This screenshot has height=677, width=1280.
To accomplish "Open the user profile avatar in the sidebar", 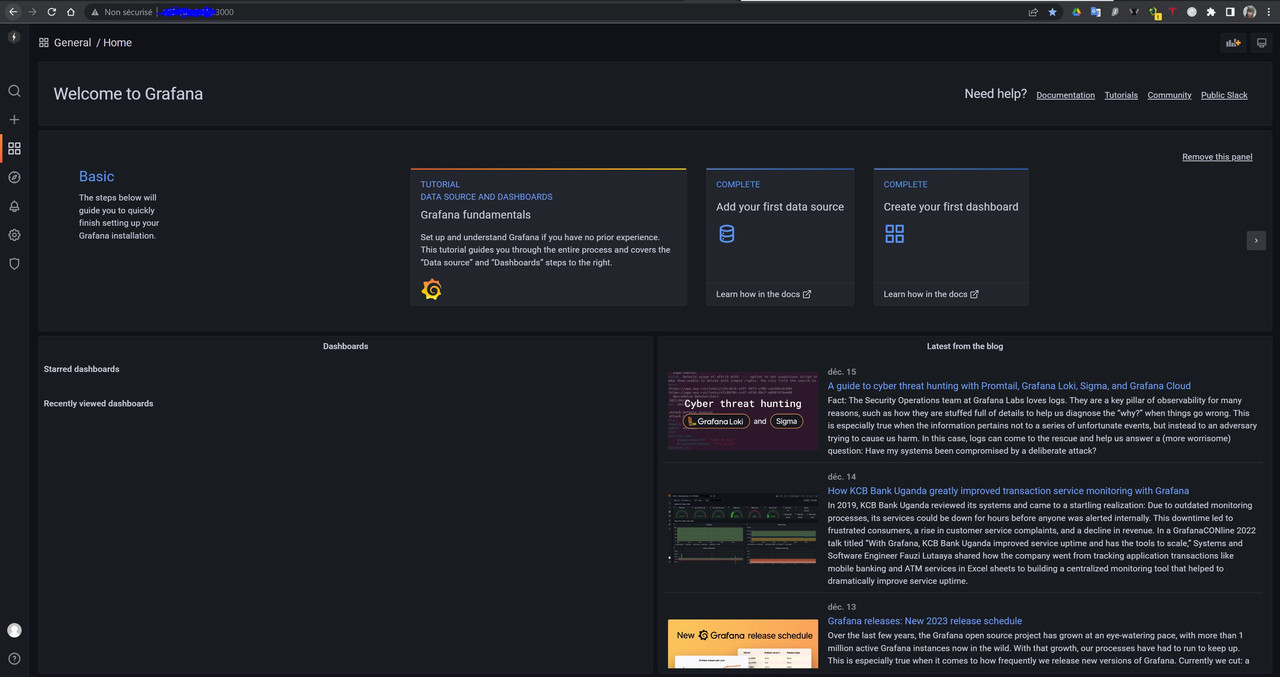I will pos(14,630).
